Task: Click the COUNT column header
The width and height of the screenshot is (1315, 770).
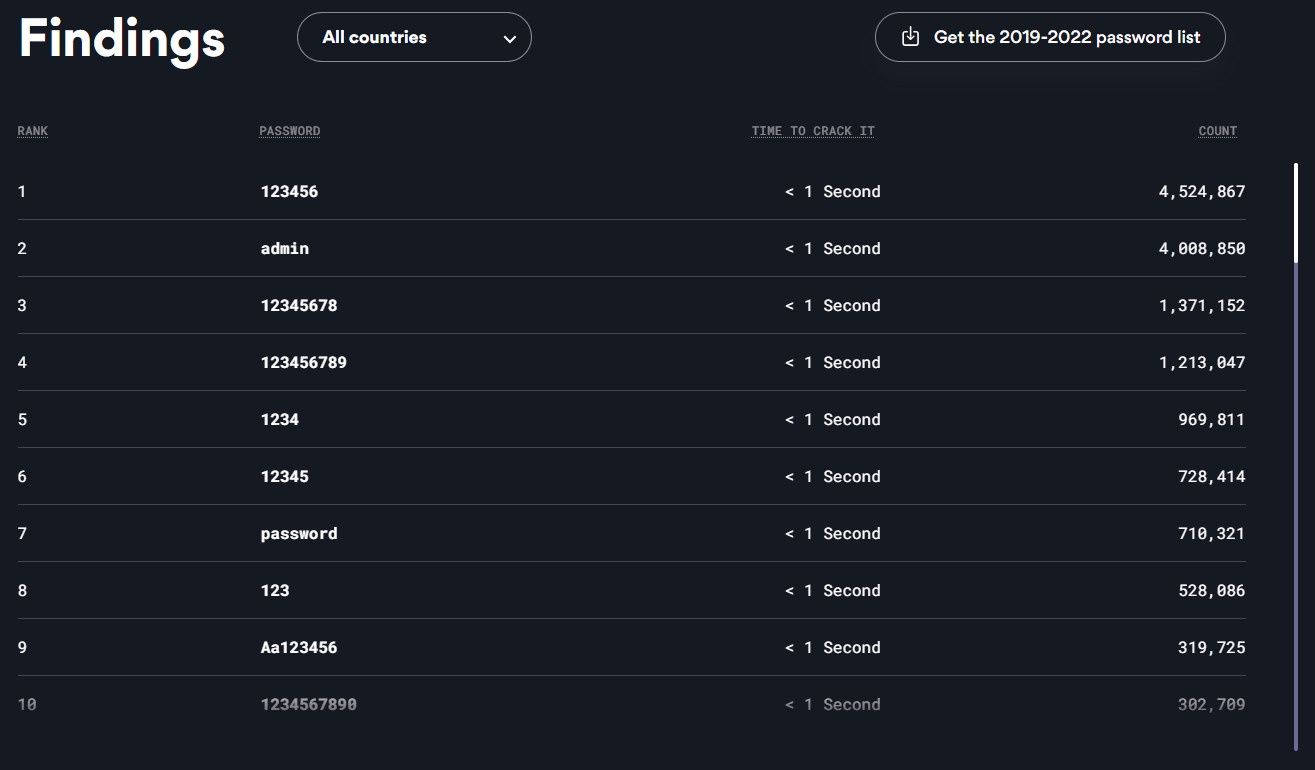Action: click(1218, 131)
